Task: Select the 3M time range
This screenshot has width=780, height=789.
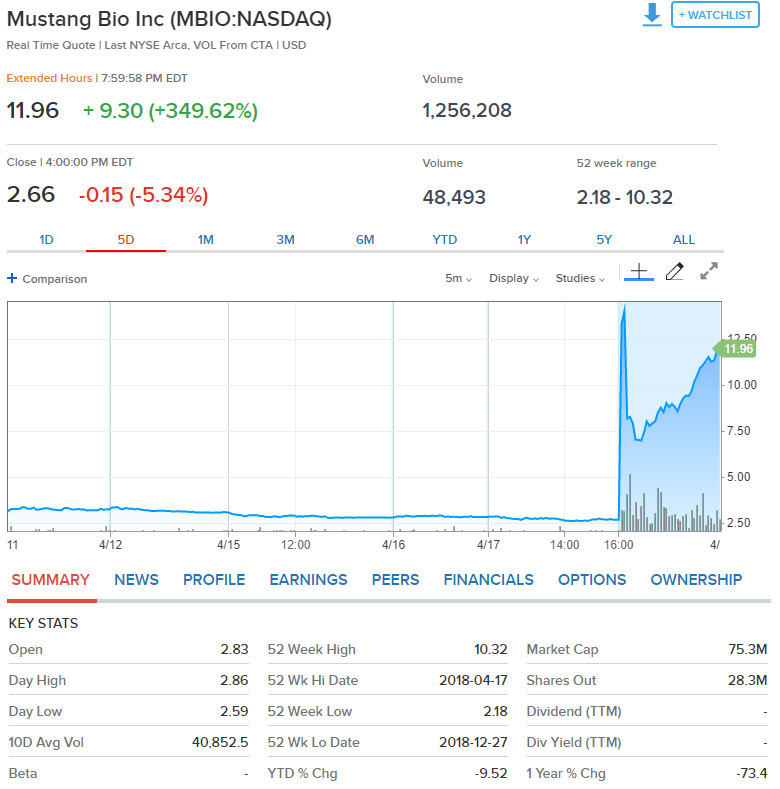Action: pos(285,240)
